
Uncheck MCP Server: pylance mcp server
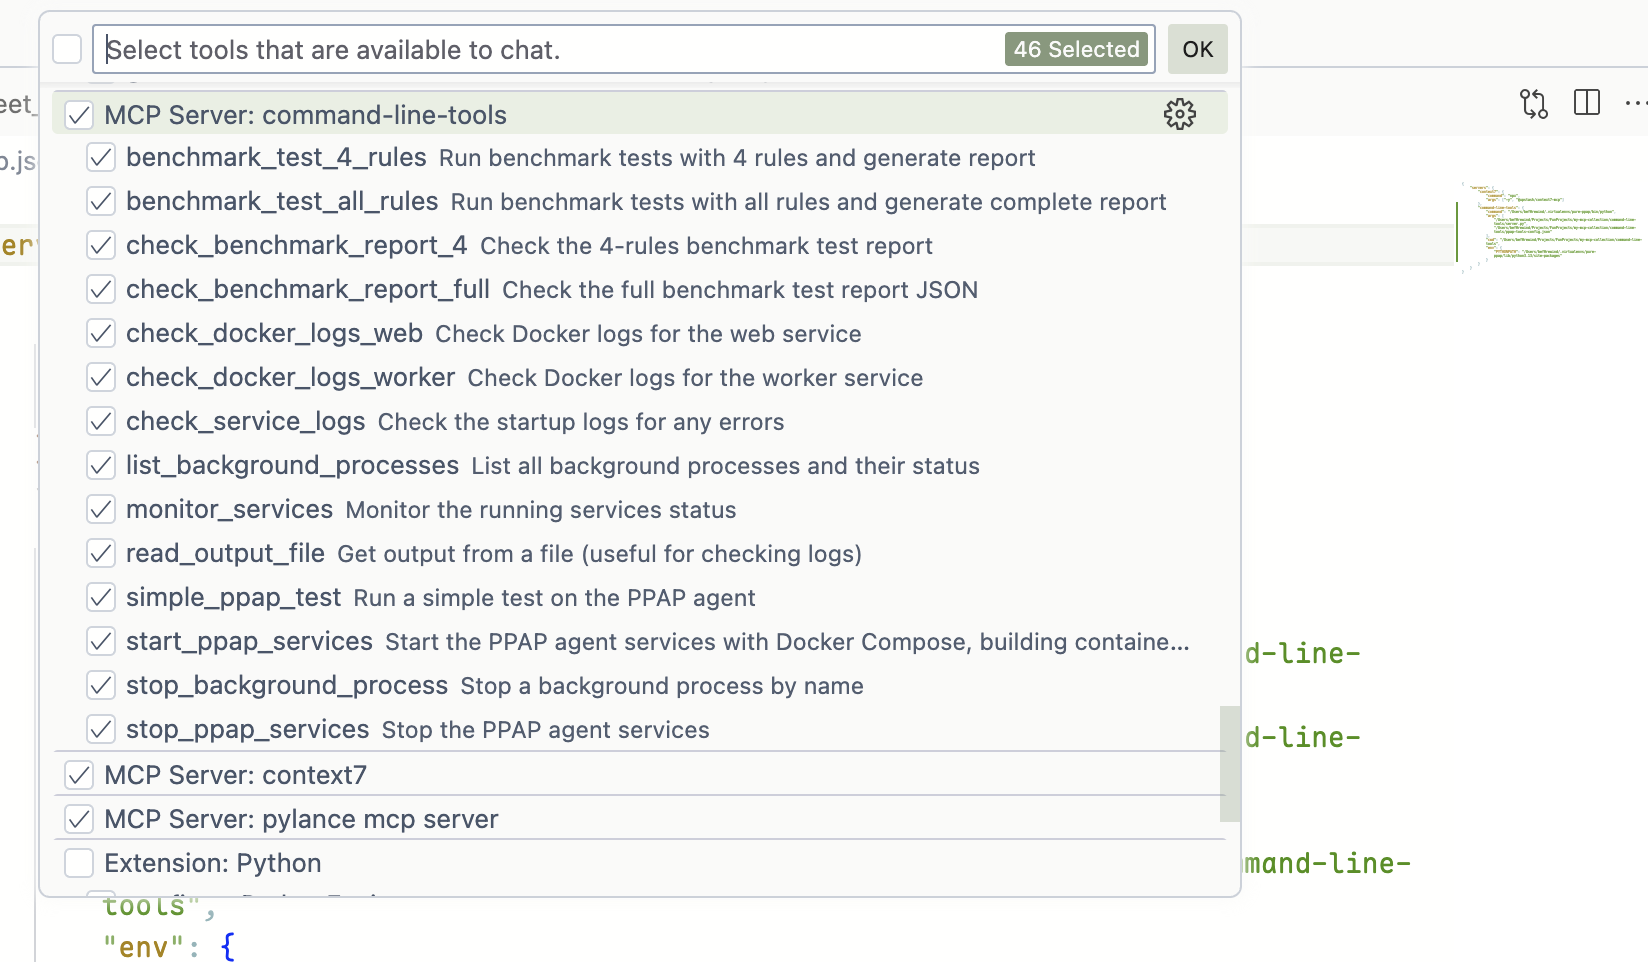click(79, 819)
